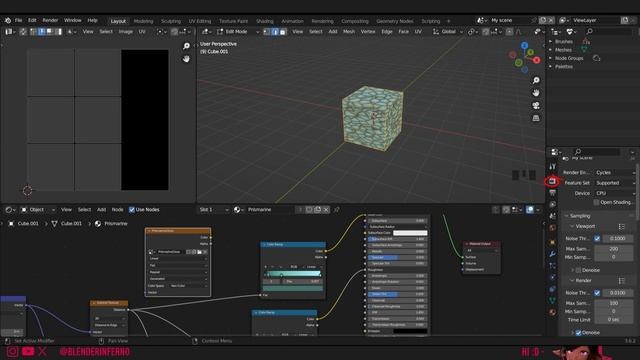Open the Render menu
The image size is (640, 360).
(50, 20)
